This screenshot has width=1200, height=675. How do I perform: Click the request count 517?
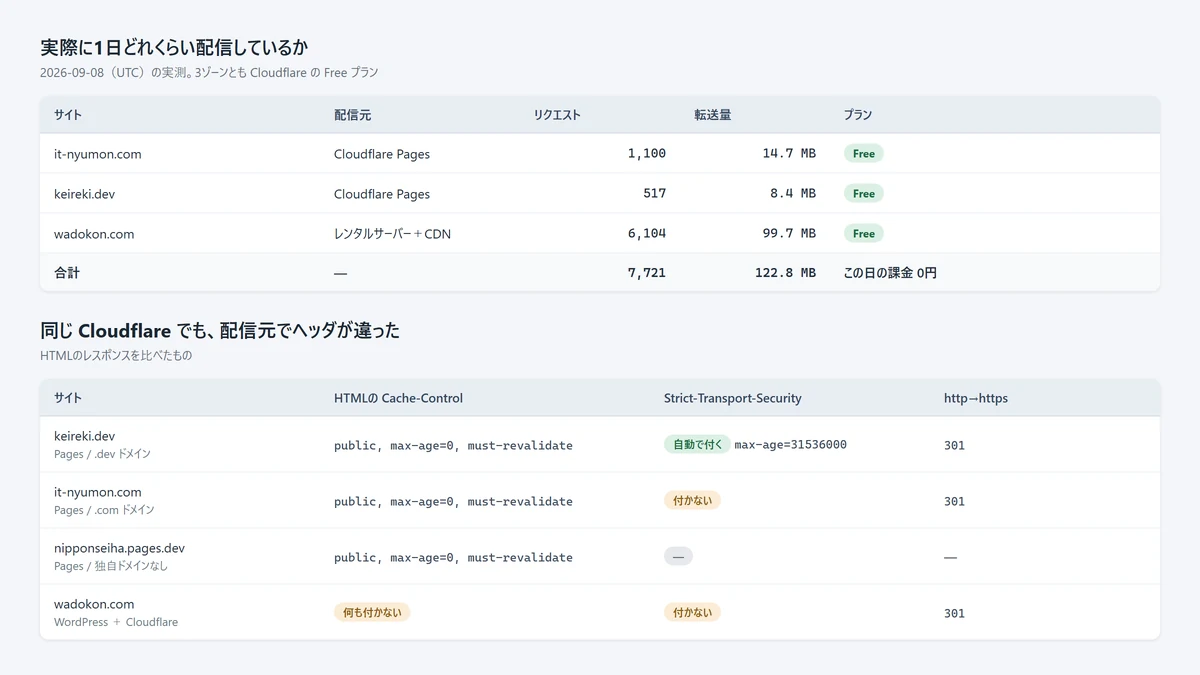click(654, 194)
